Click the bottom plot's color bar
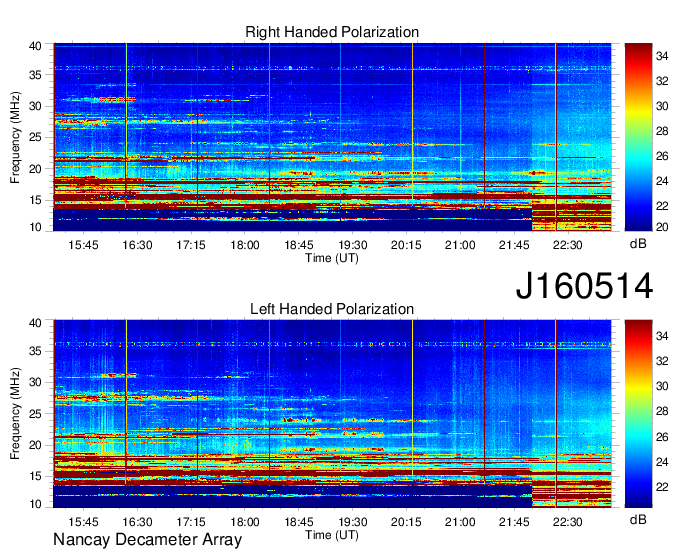 638,414
